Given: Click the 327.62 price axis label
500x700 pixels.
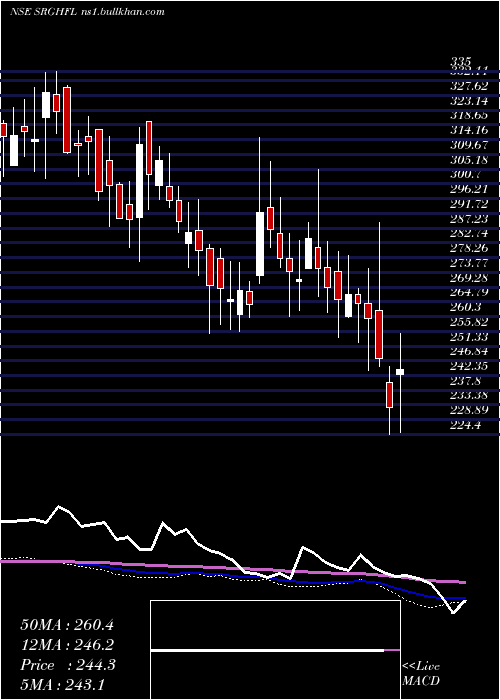Looking at the screenshot, I should click(469, 86).
